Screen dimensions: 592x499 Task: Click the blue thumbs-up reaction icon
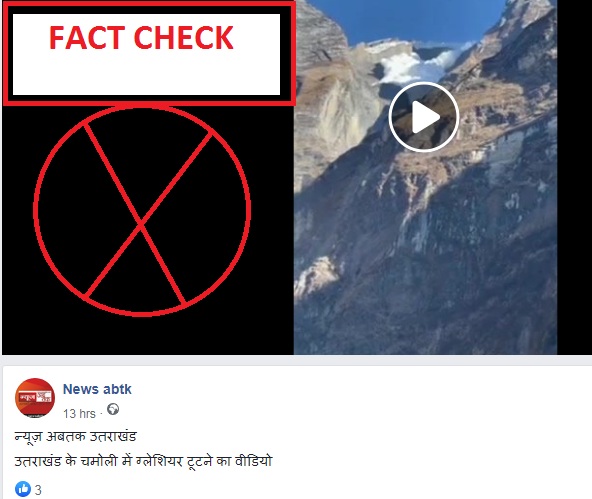click(23, 489)
